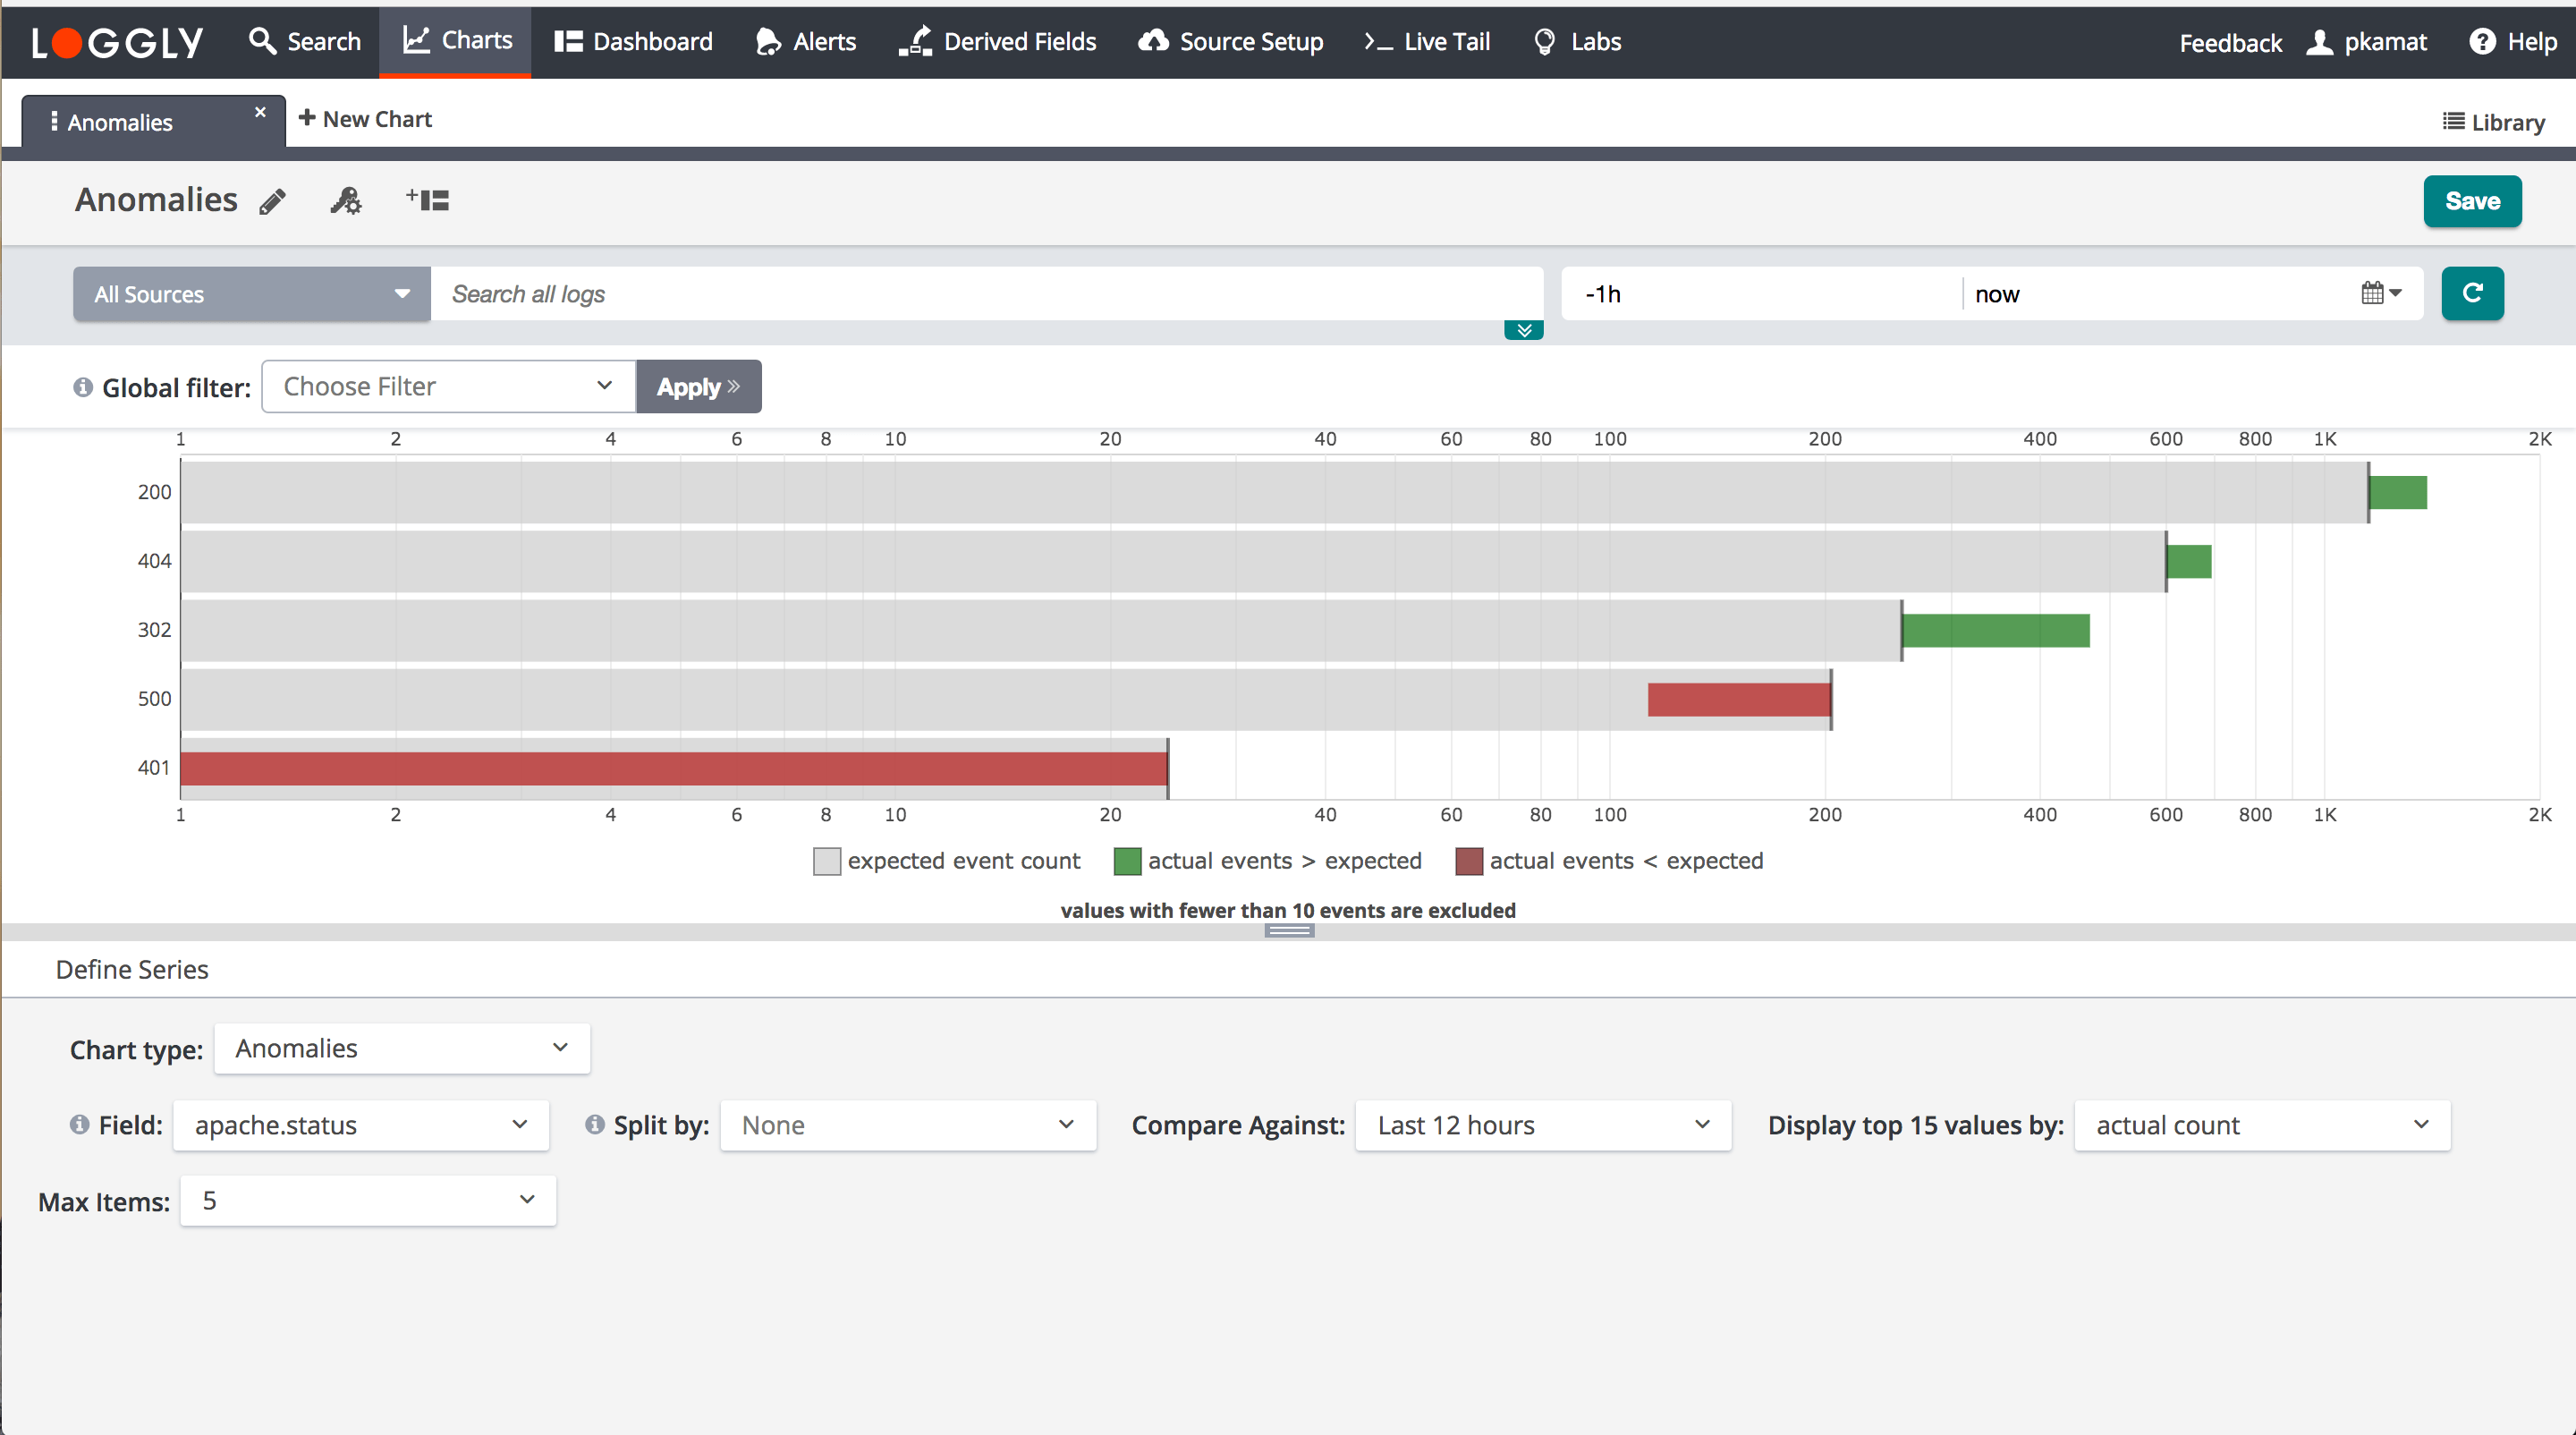The image size is (2576, 1435).
Task: Open the Search section in the navigation bar
Action: [x=304, y=41]
